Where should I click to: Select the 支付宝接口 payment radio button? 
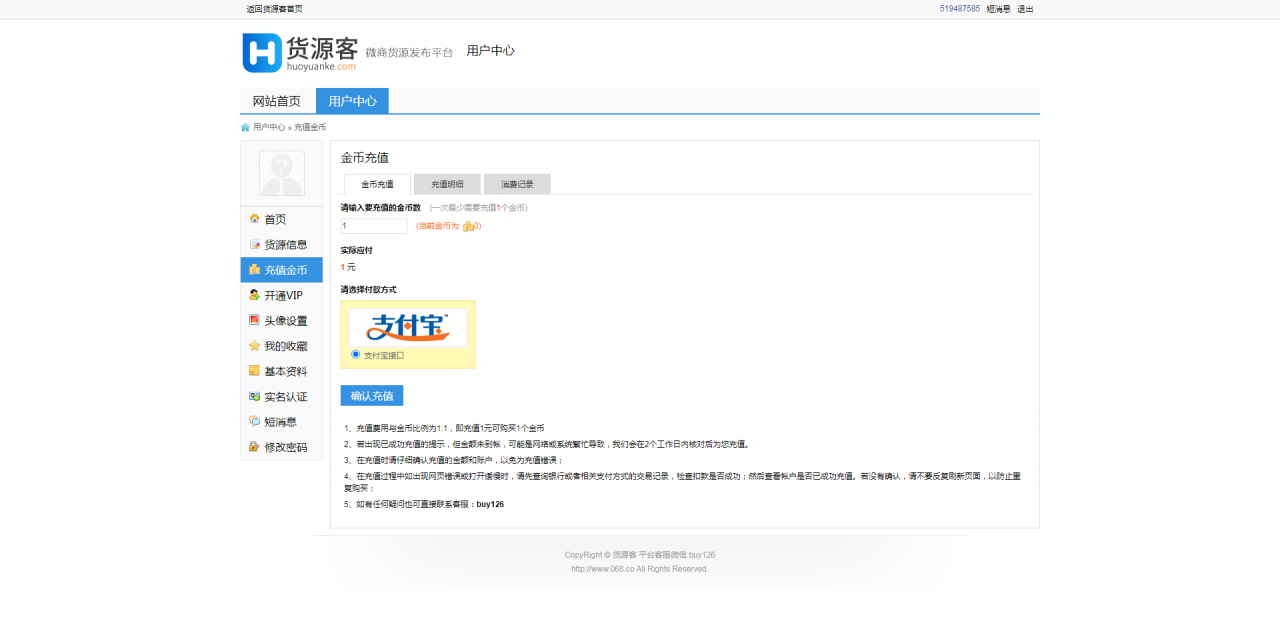(356, 355)
